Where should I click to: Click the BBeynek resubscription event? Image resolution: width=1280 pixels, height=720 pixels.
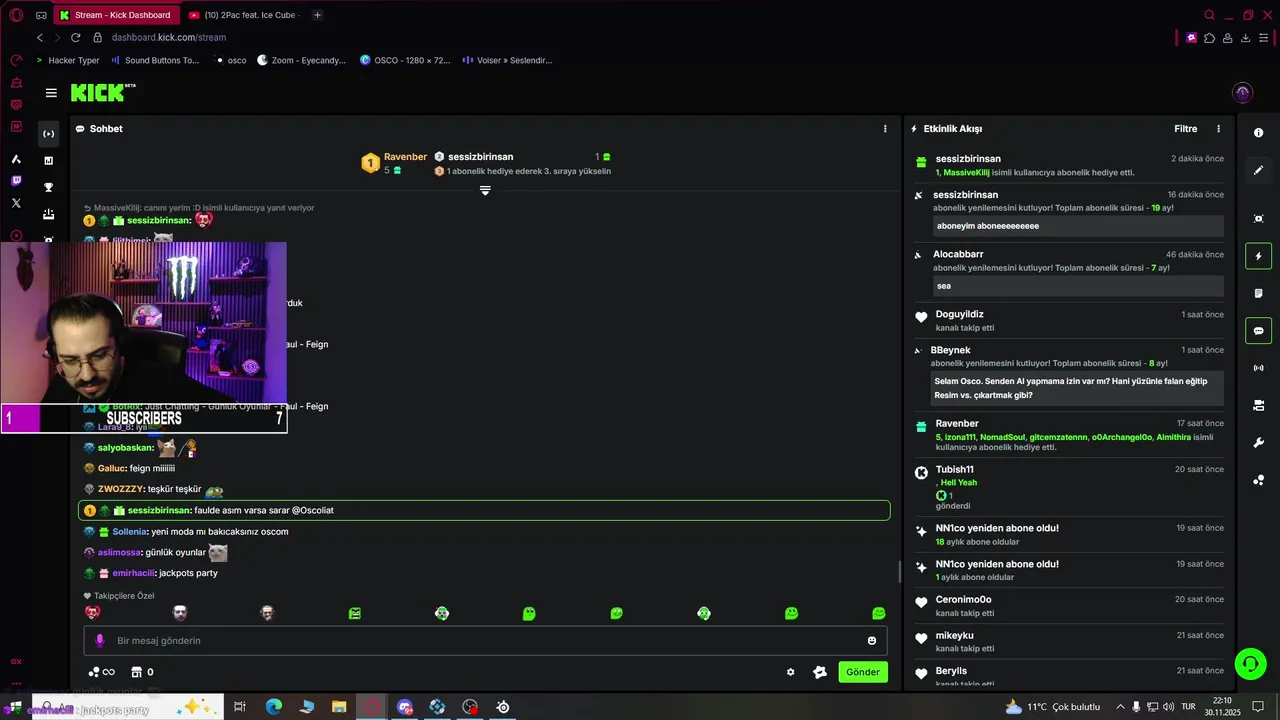click(1069, 374)
